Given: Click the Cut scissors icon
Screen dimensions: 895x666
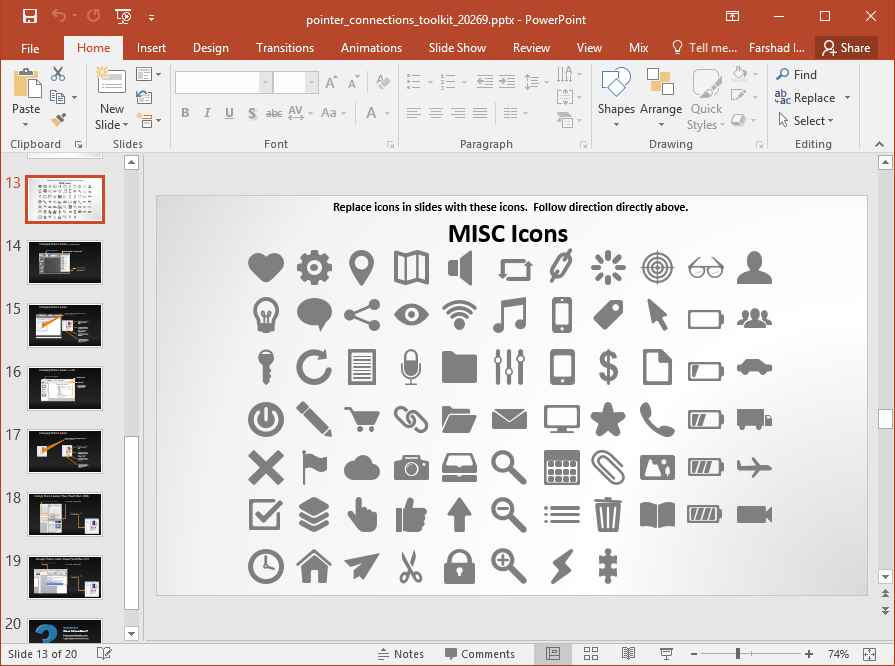Looking at the screenshot, I should (58, 74).
